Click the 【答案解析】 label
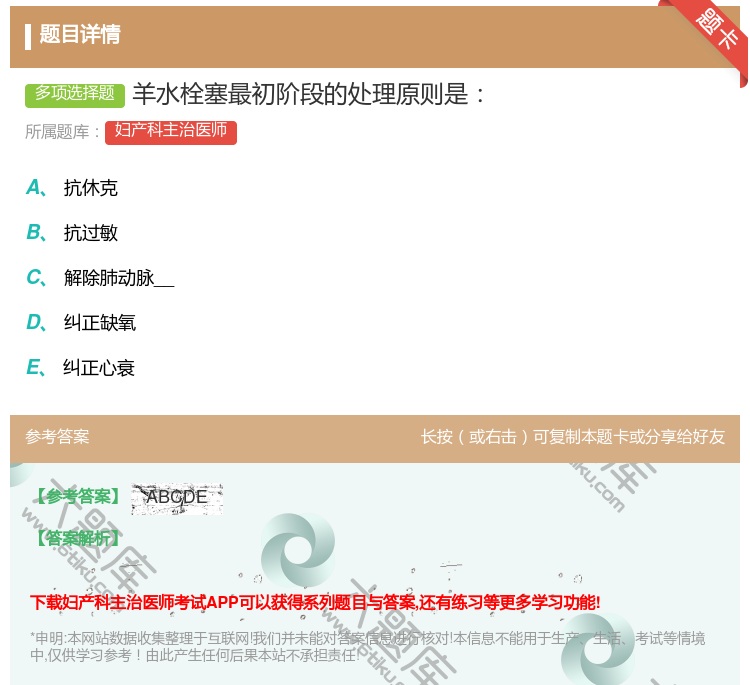Screen dimensions: 750x685 click(x=78, y=538)
